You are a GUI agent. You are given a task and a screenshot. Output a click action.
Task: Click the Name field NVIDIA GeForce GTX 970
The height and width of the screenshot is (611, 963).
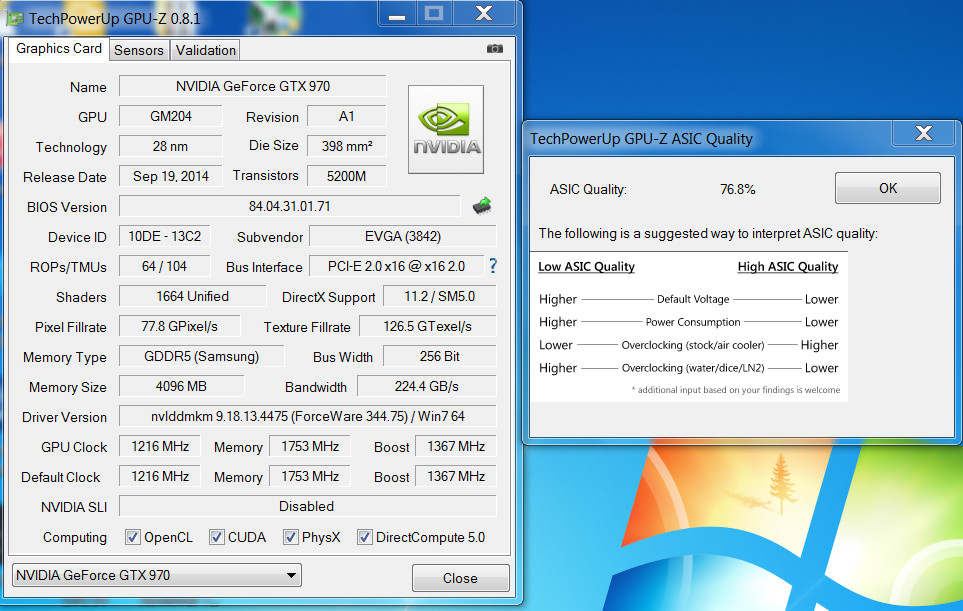252,86
